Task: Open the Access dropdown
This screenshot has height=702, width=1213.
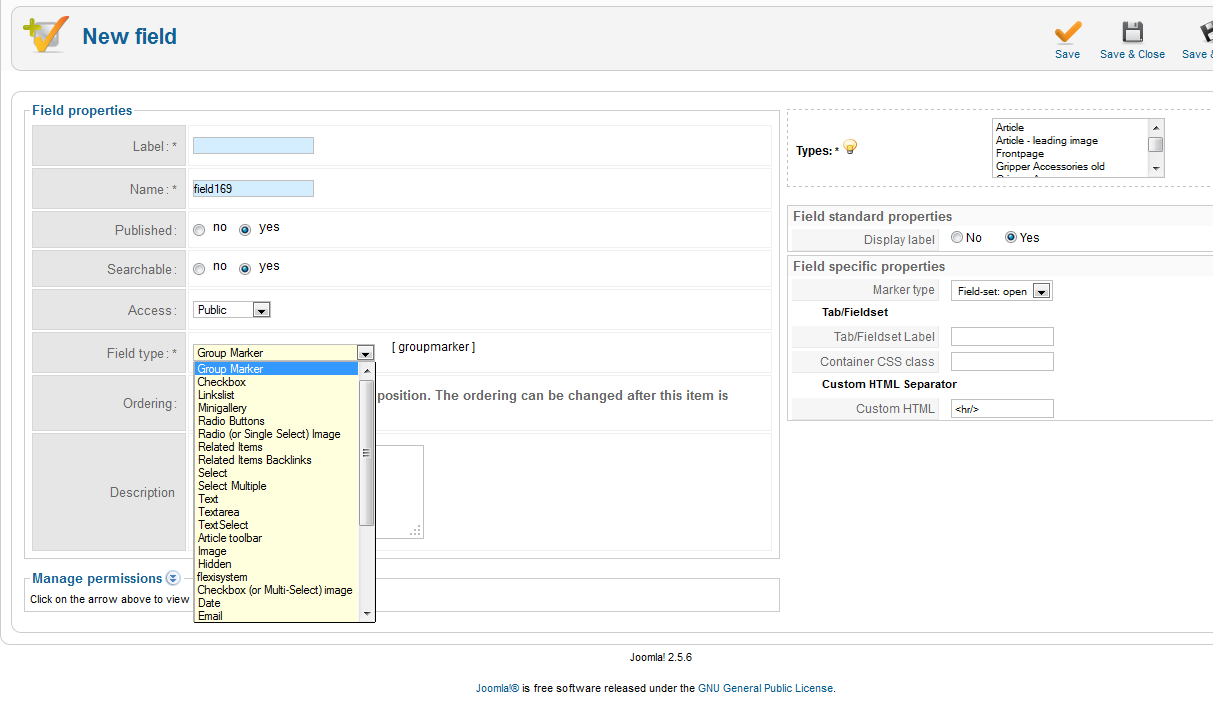Action: pos(232,310)
